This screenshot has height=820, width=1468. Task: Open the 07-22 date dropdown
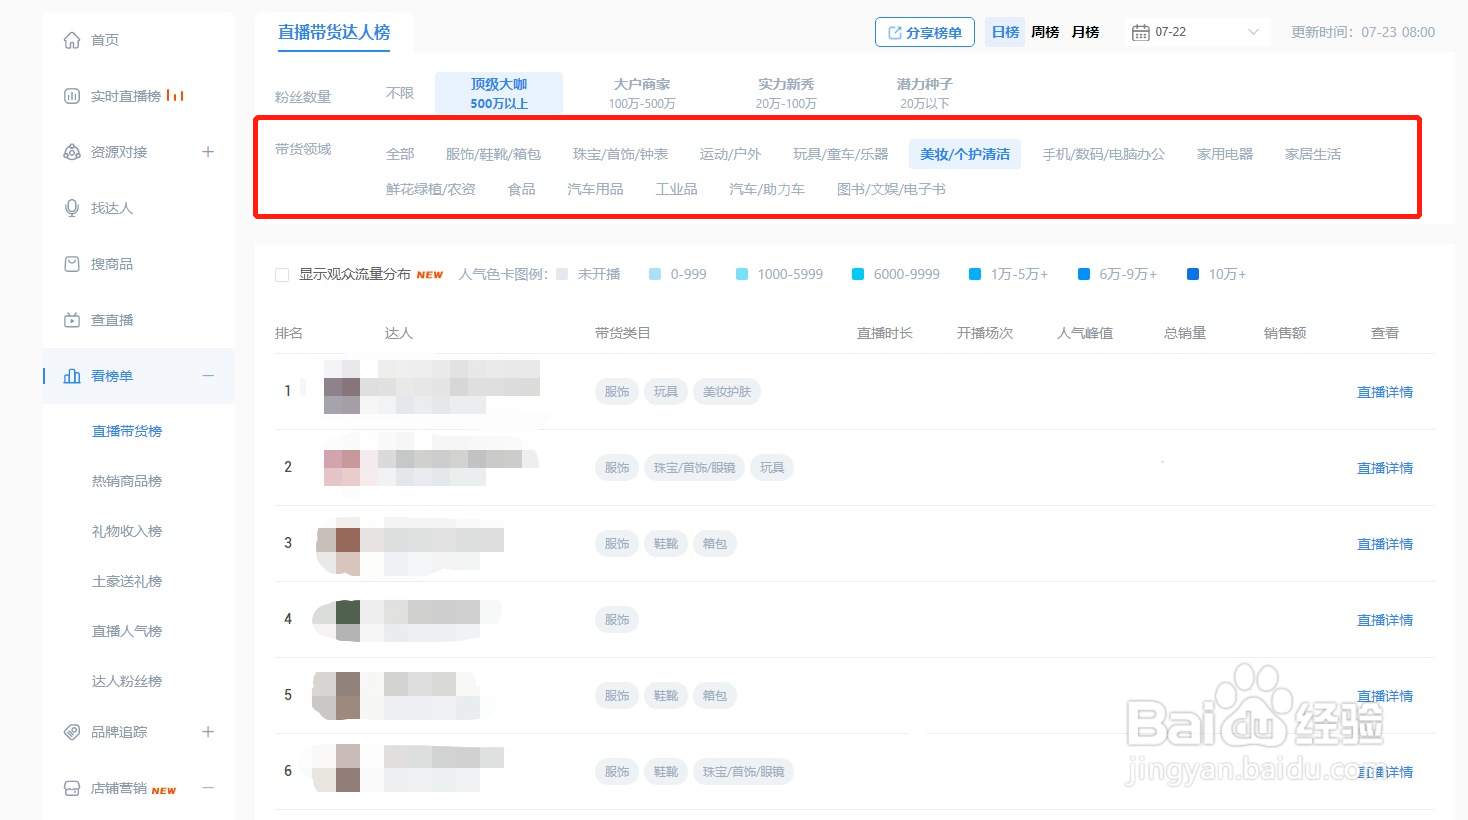(1196, 31)
